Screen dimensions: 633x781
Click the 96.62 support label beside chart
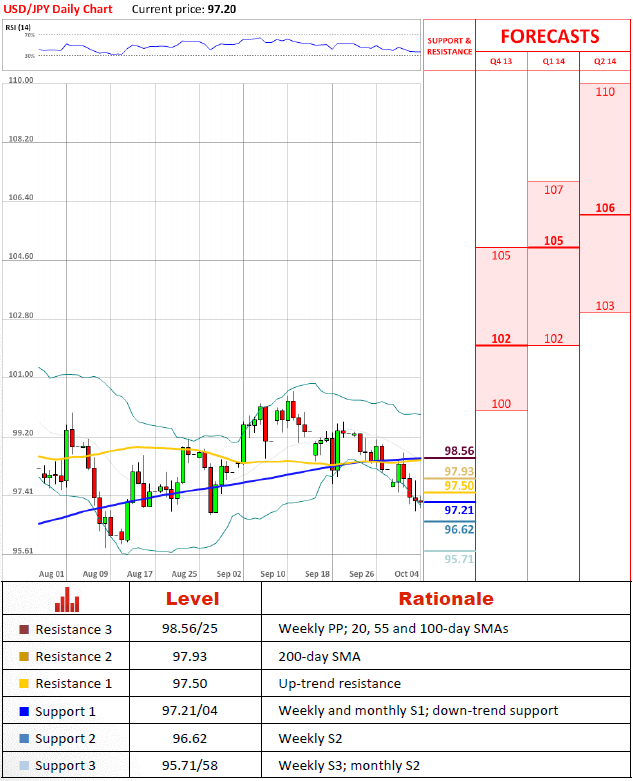(x=459, y=529)
